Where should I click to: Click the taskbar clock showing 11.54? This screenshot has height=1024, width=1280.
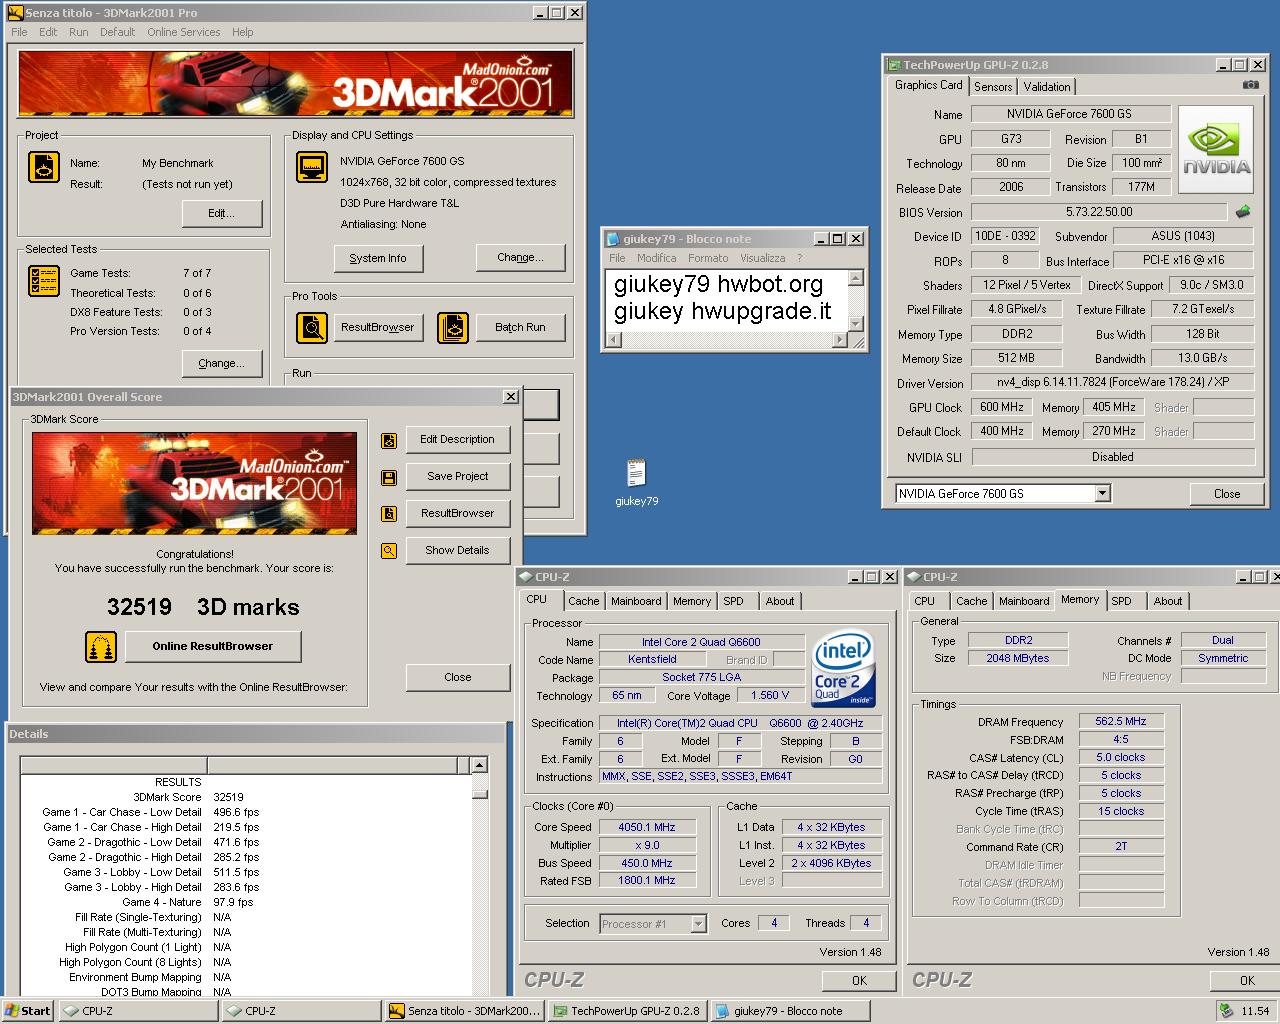click(x=1255, y=1011)
